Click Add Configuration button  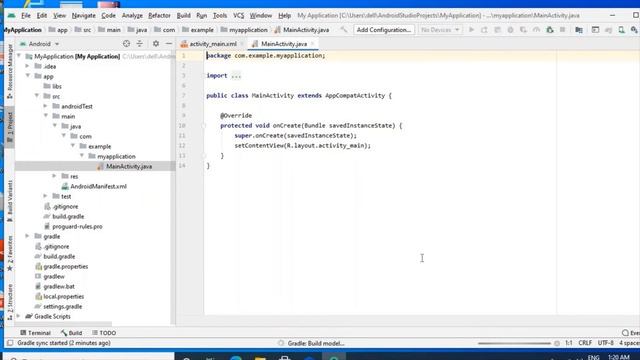point(384,30)
